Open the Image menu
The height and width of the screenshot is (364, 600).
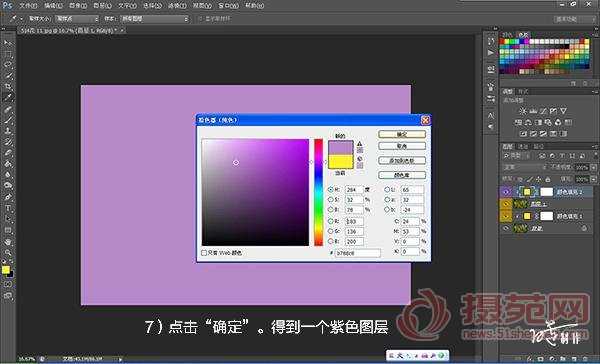tap(77, 6)
